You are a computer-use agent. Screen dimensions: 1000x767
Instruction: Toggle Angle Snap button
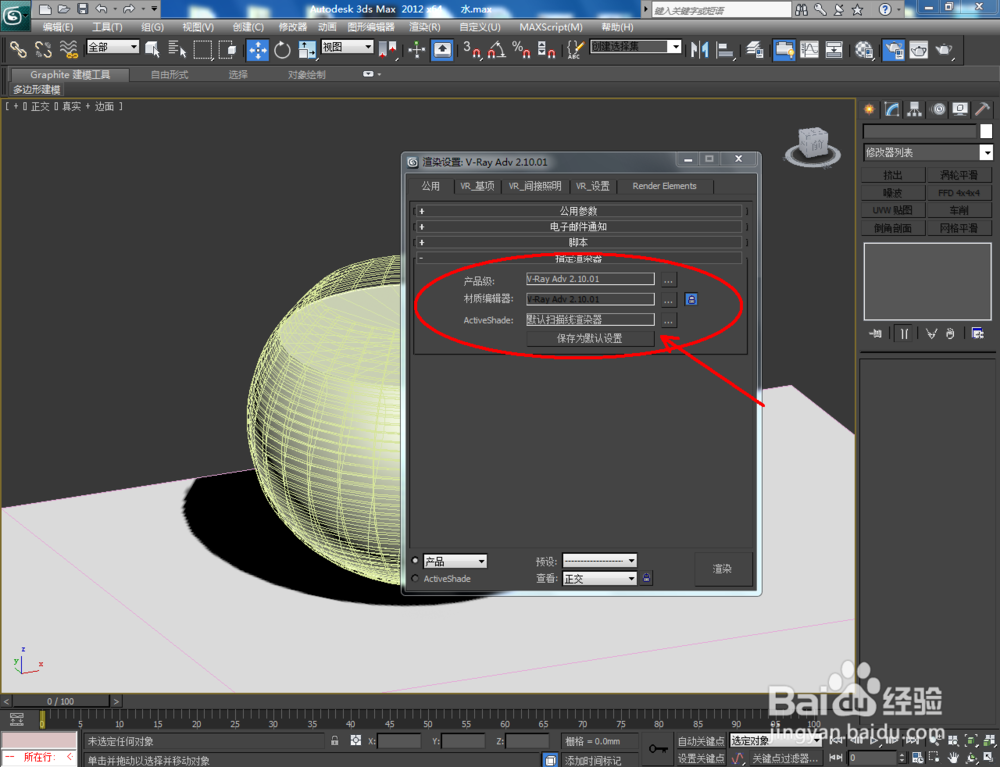[x=497, y=49]
